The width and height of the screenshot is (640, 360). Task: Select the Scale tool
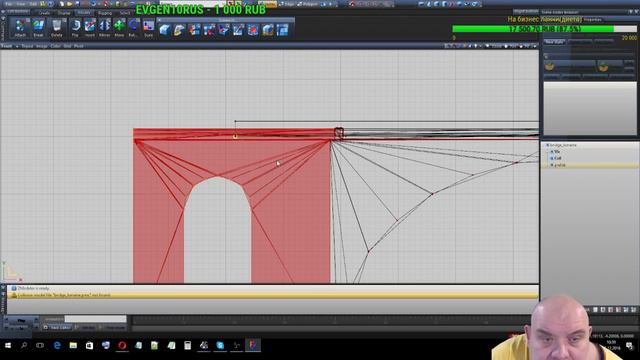[x=149, y=28]
